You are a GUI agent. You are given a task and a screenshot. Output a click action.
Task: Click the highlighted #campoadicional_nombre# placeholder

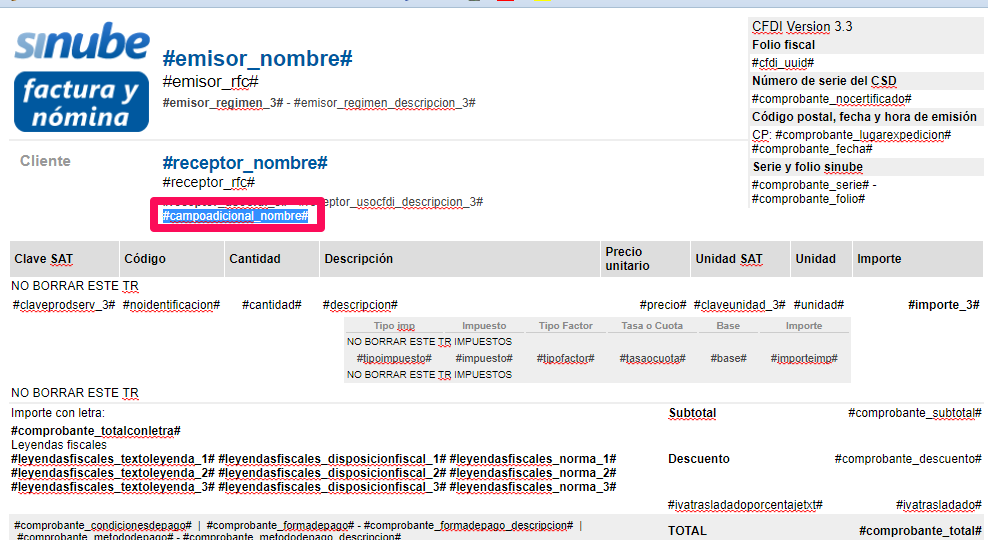[x=235, y=216]
